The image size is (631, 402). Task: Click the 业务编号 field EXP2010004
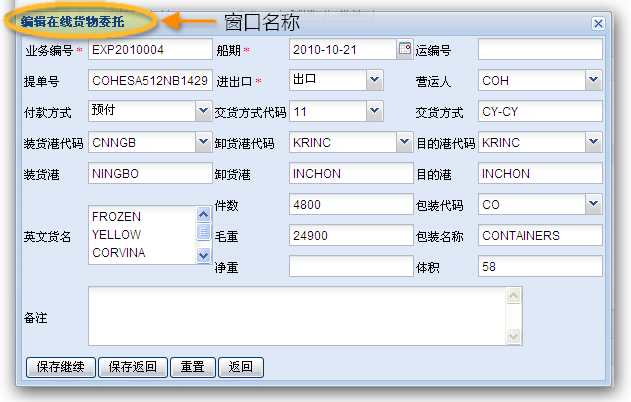click(x=150, y=49)
